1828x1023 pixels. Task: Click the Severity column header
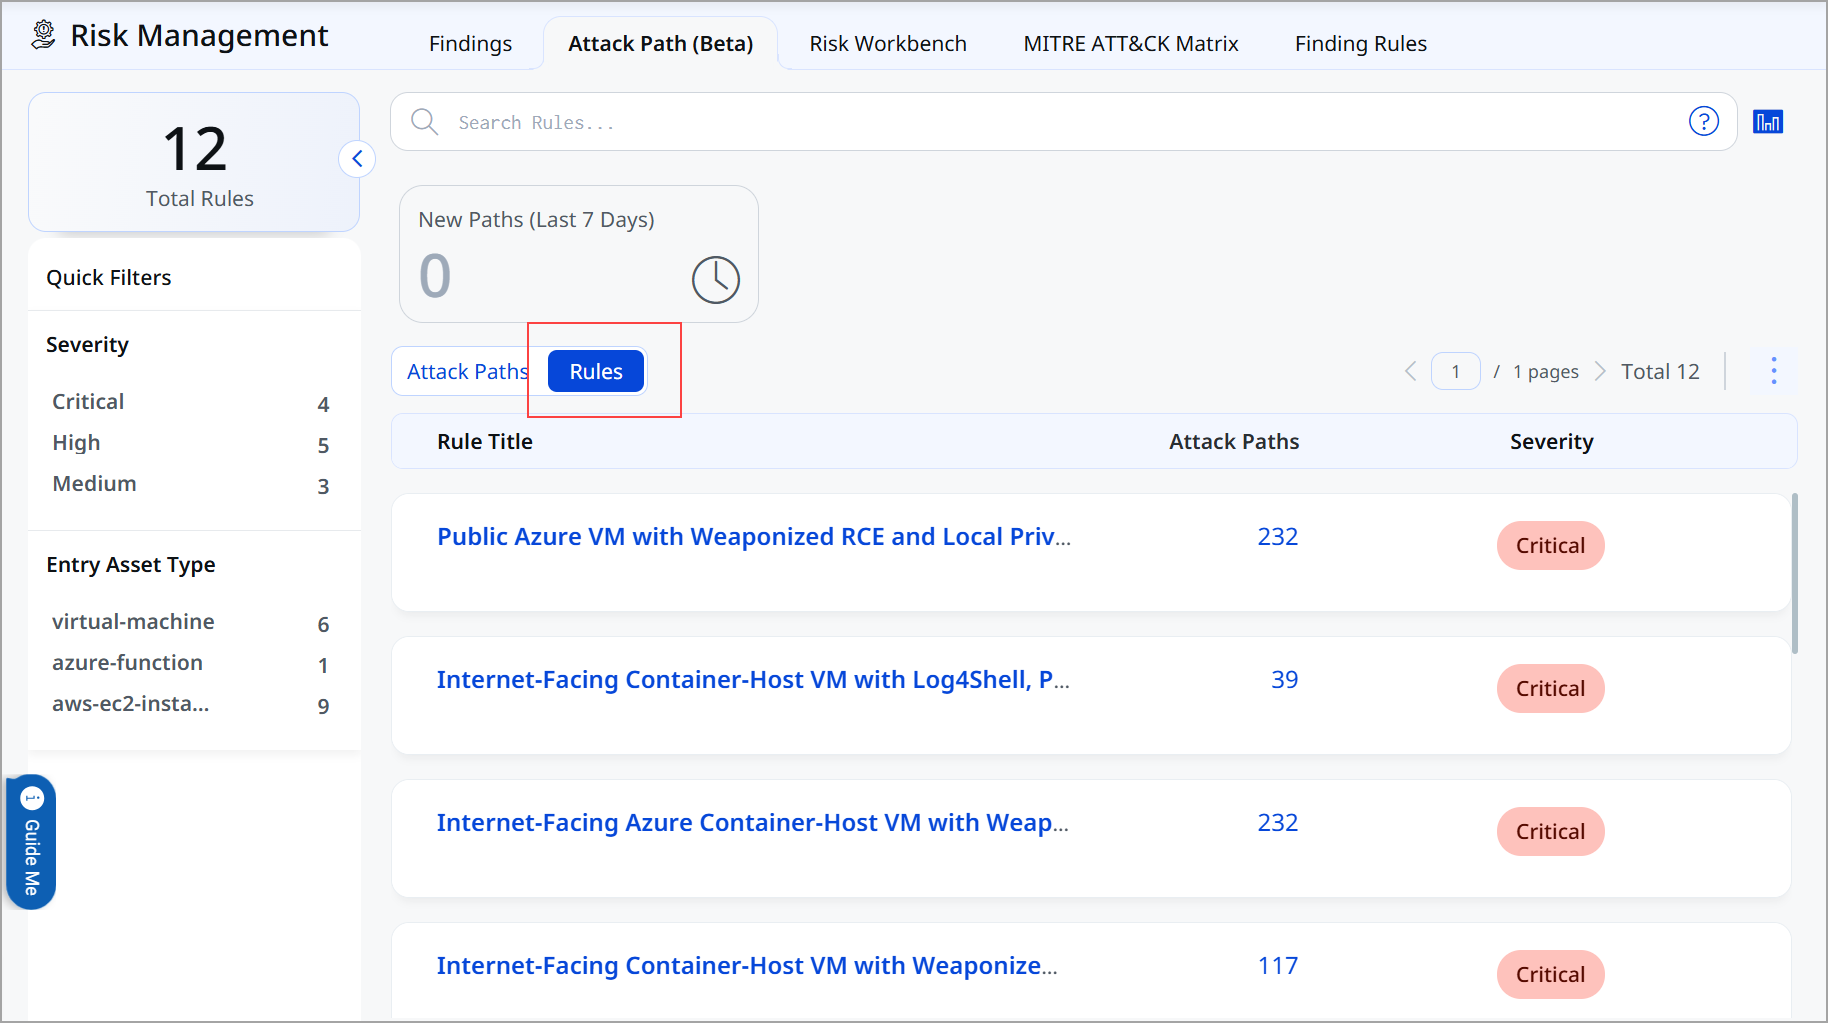[x=1551, y=442]
